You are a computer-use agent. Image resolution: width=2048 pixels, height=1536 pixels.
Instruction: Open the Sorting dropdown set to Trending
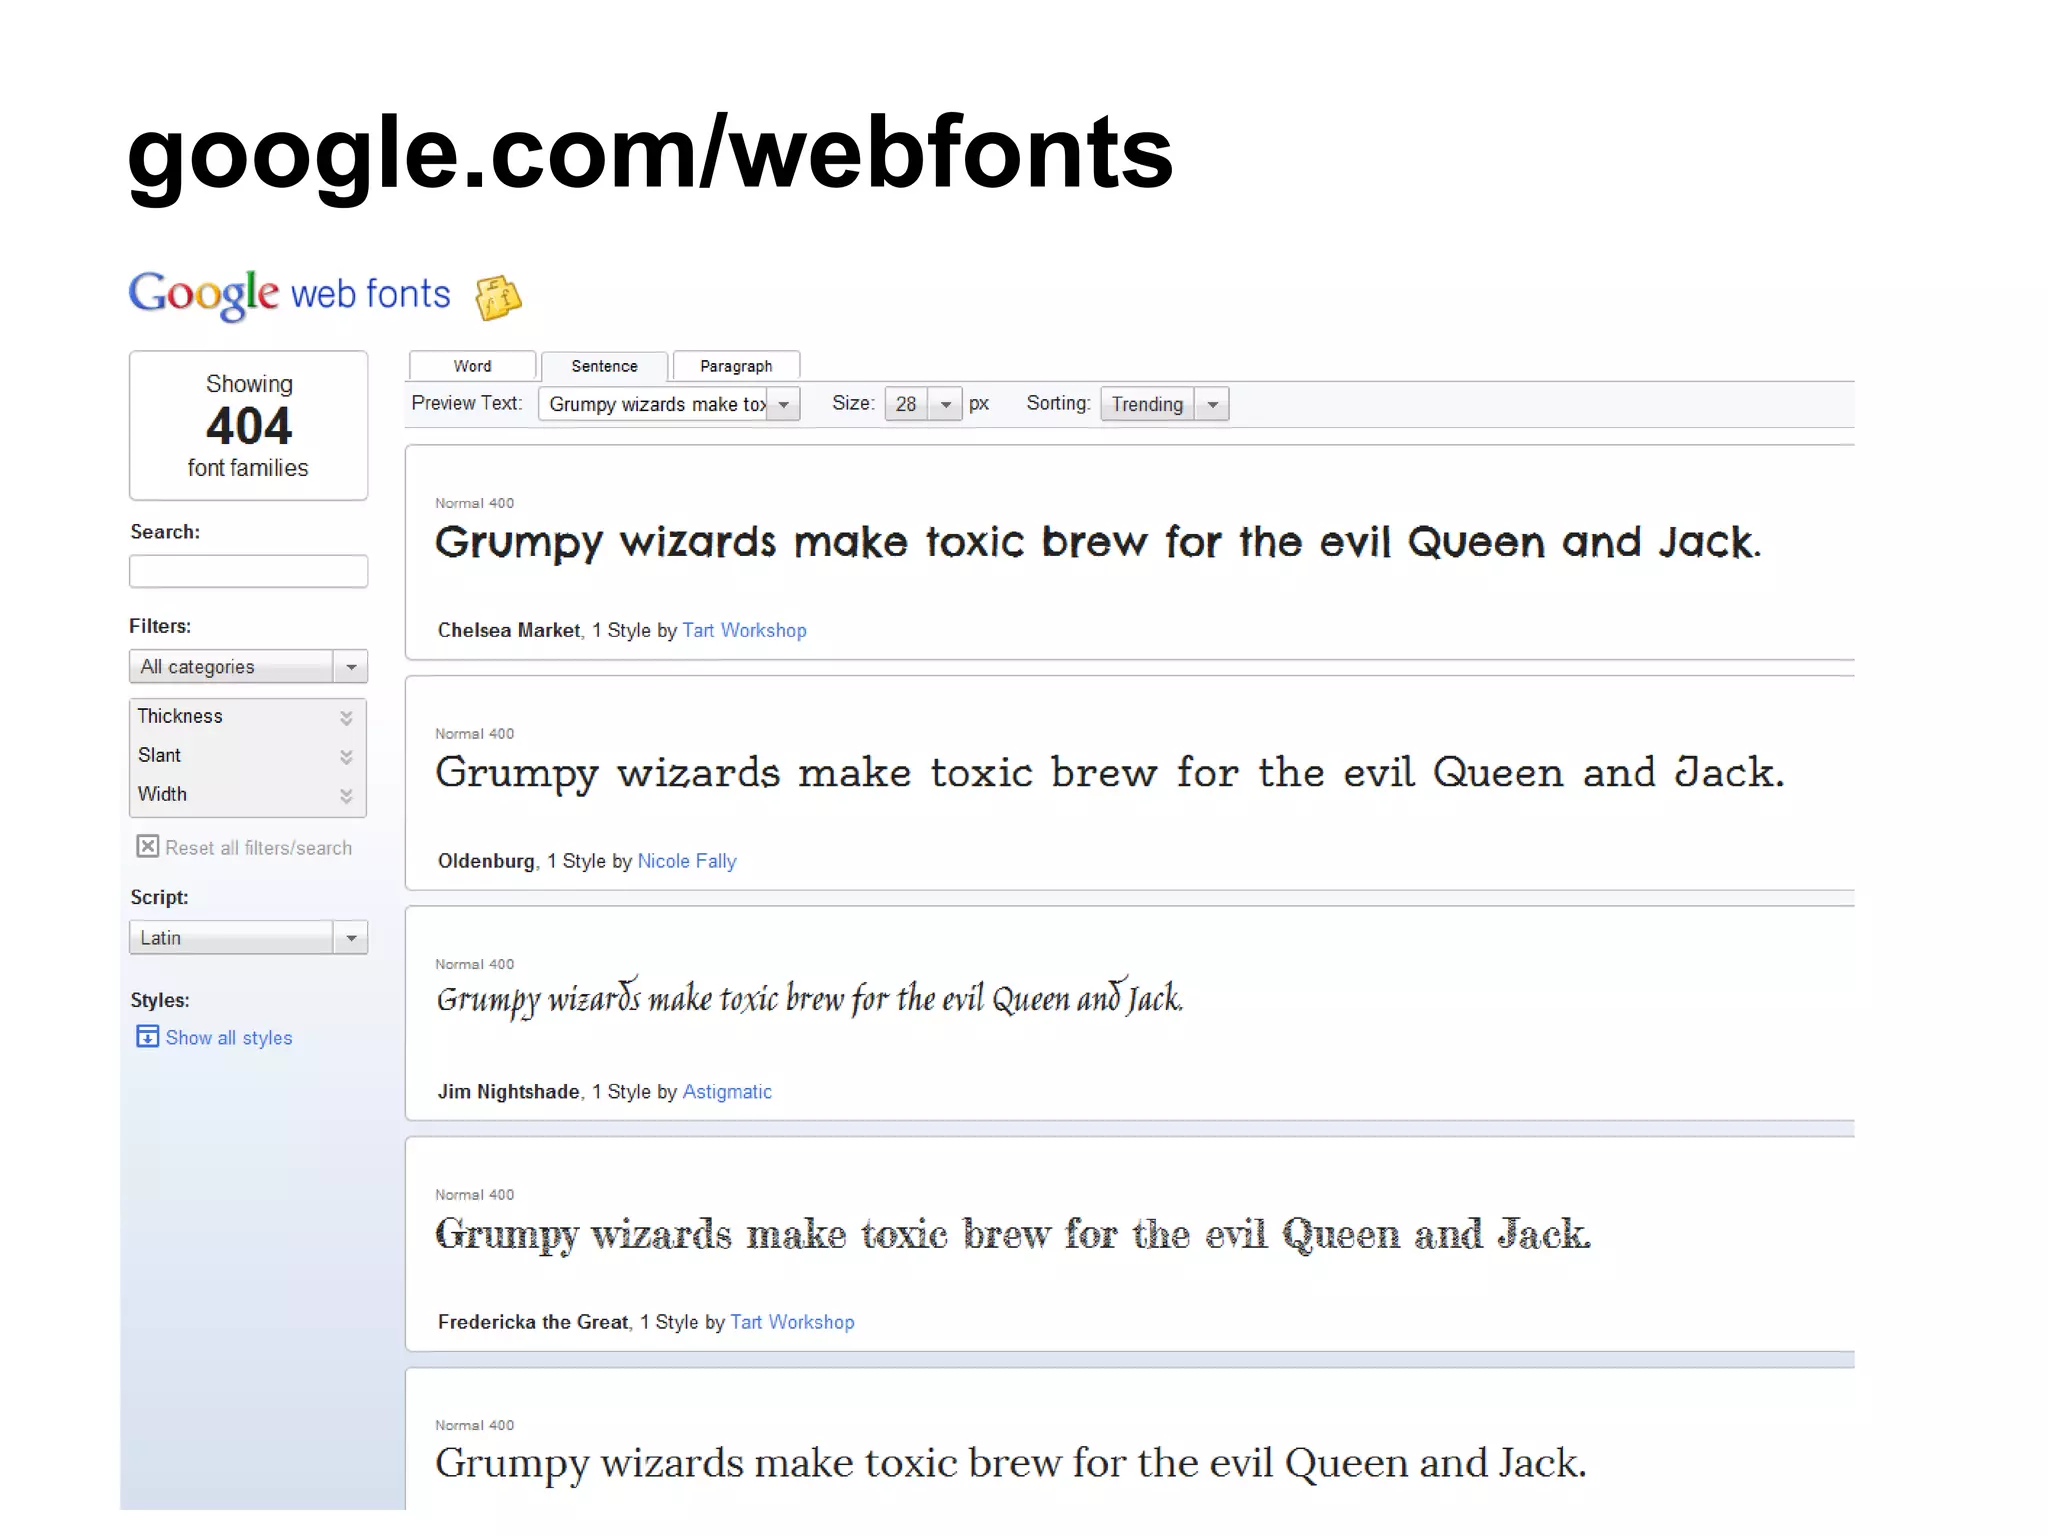1164,404
